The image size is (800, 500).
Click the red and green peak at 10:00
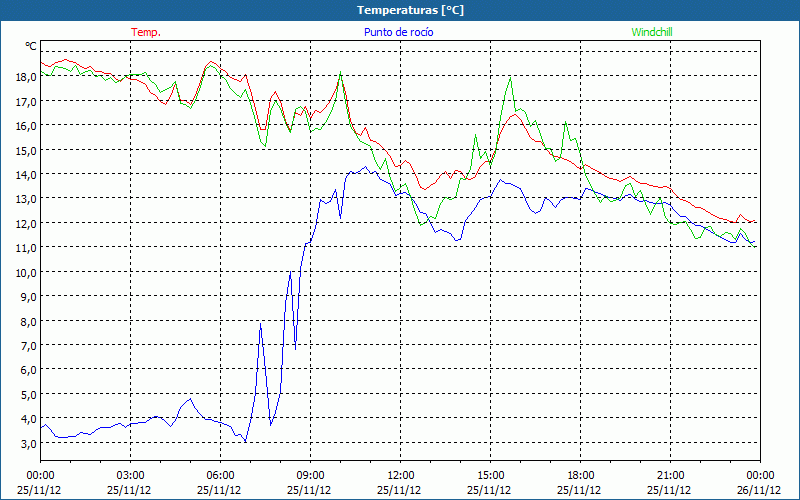[340, 72]
